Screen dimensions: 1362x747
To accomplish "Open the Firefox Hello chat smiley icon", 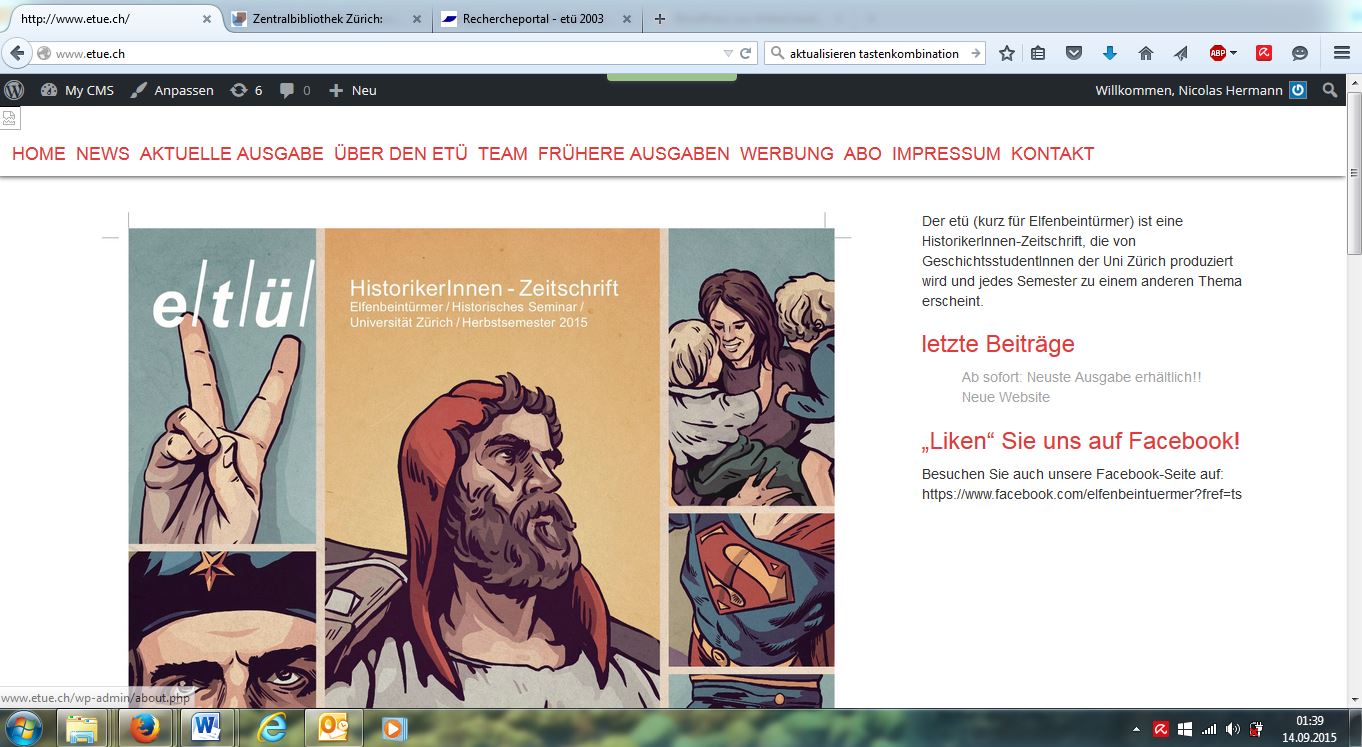I will (x=1300, y=54).
